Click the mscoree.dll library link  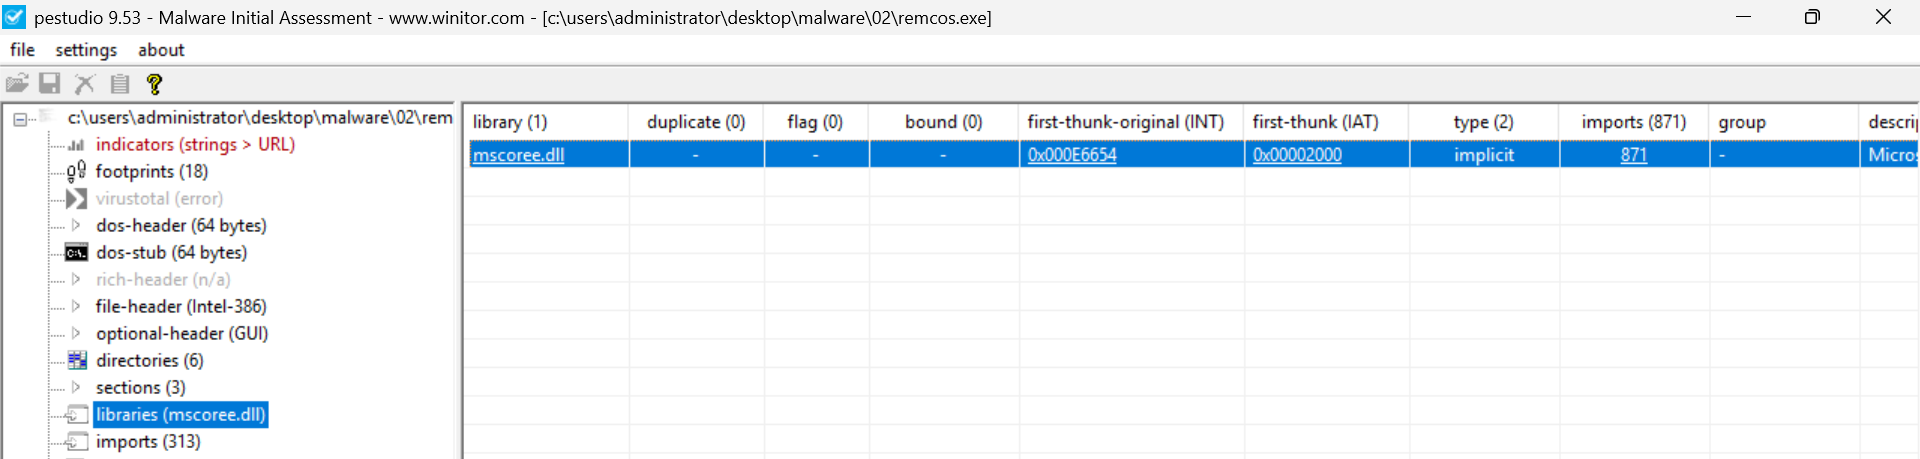click(x=518, y=155)
